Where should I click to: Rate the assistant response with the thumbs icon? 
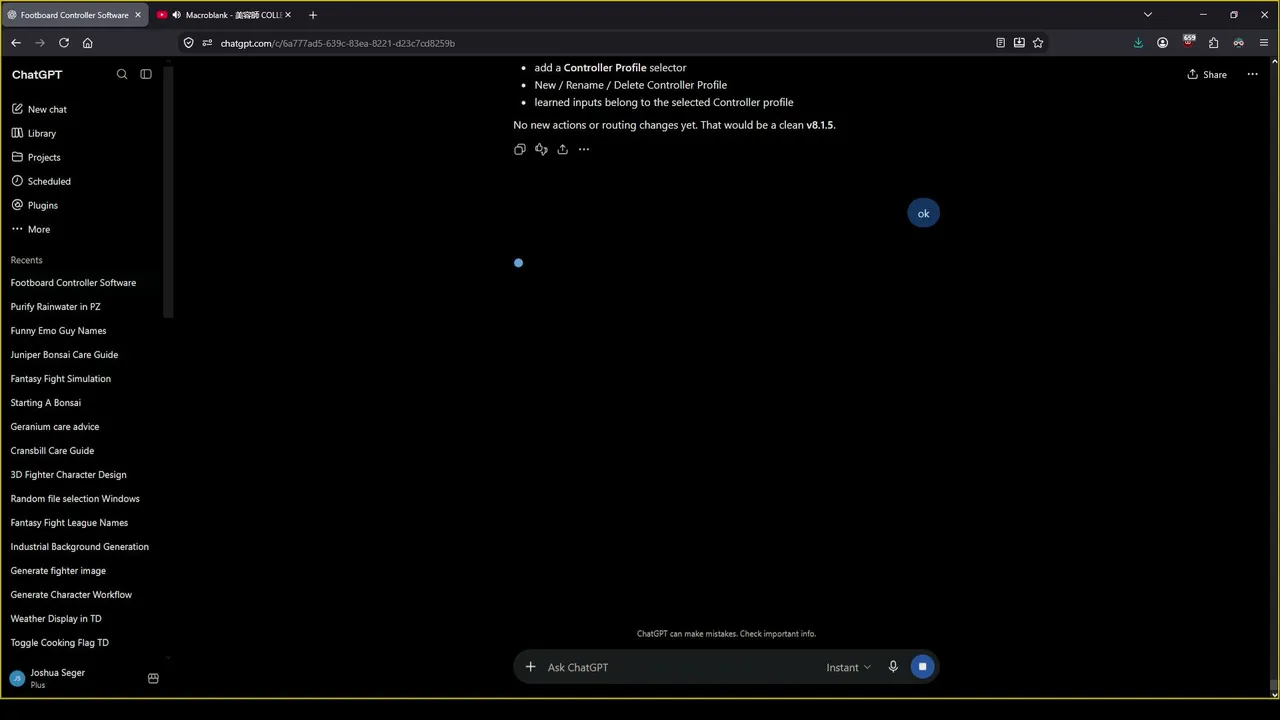[x=541, y=149]
